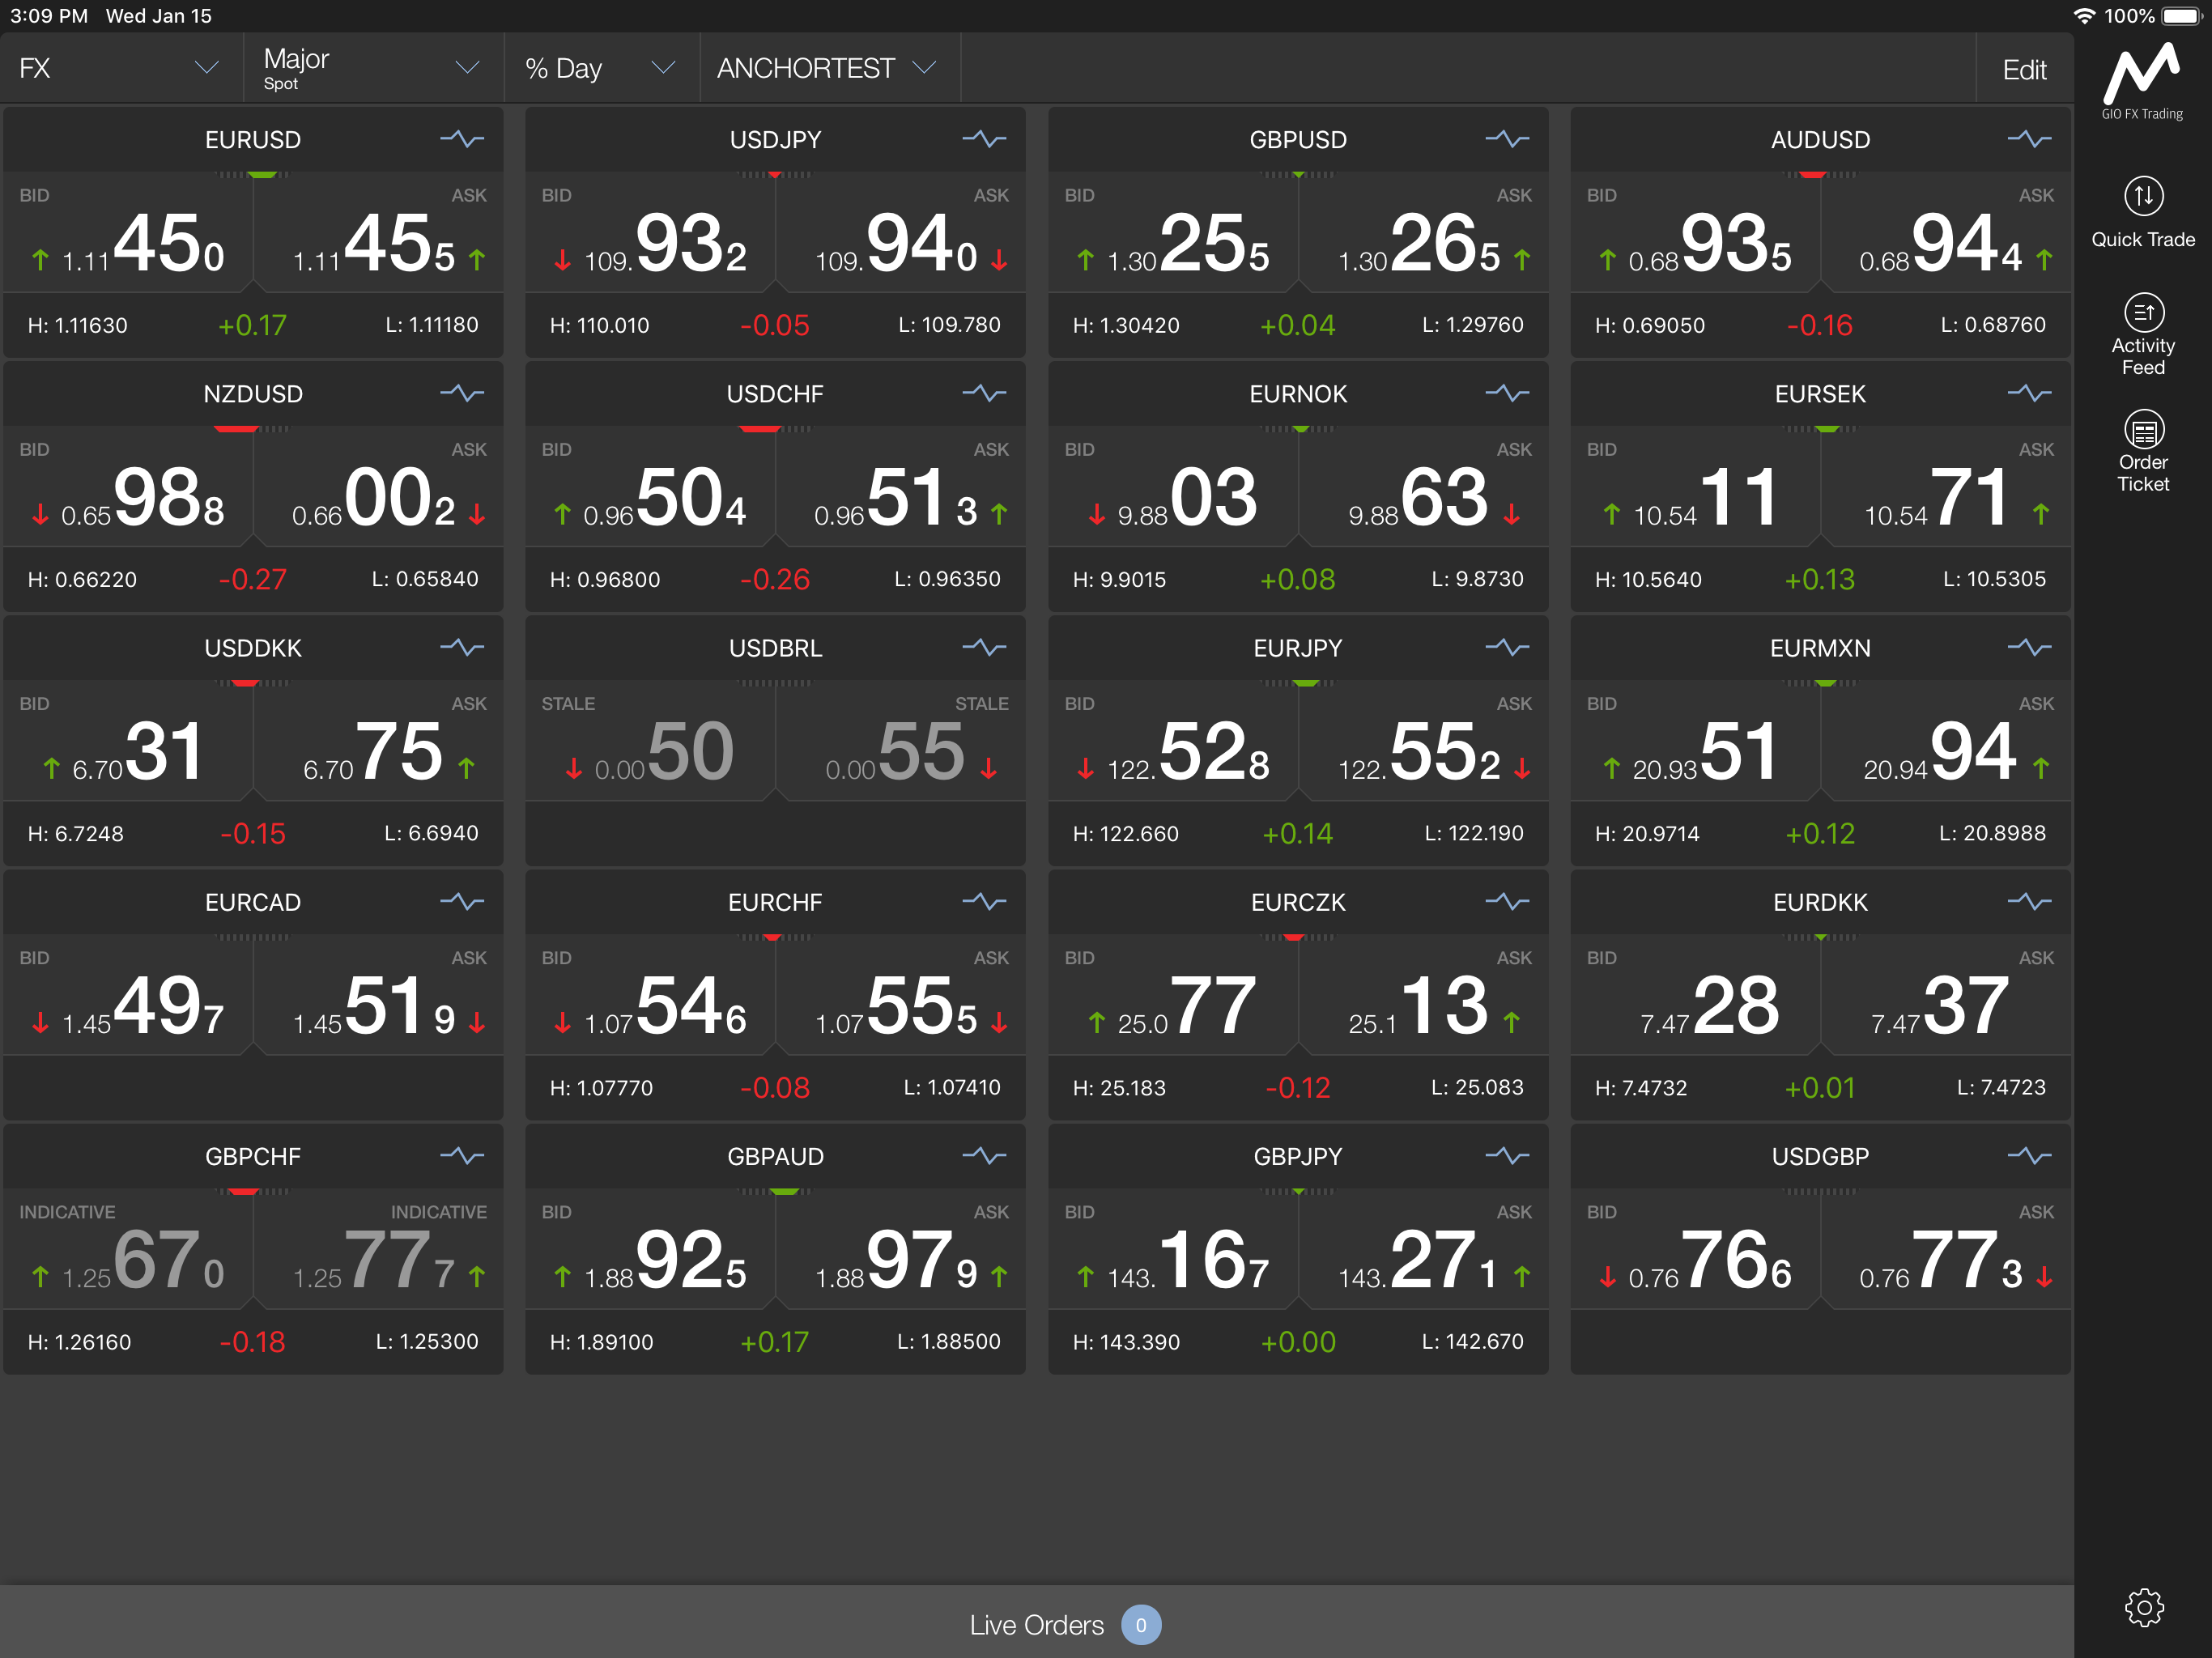The width and height of the screenshot is (2212, 1658).
Task: Sell GBPUSD at bid 1.30255
Action: (x=1173, y=232)
